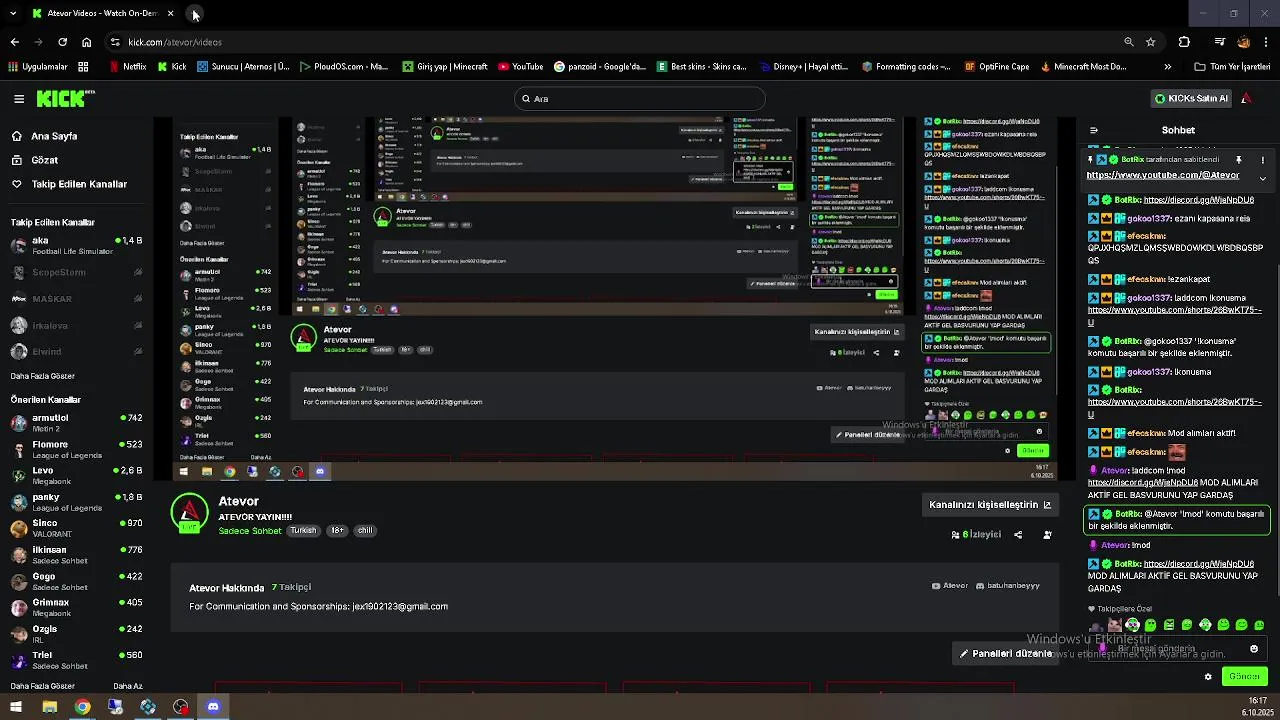Screen dimensions: 1280x720
Task: Click the 18+ tag
Action: coord(337,531)
